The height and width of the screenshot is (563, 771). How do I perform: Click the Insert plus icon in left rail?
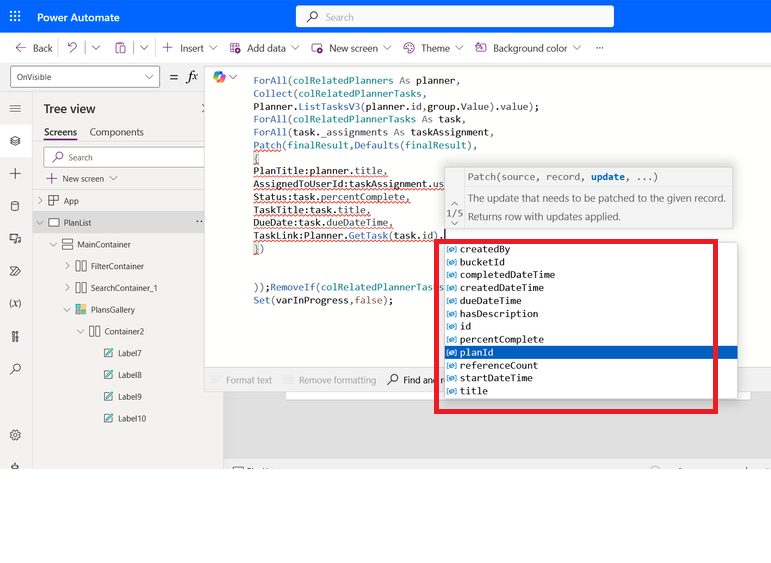tap(15, 174)
